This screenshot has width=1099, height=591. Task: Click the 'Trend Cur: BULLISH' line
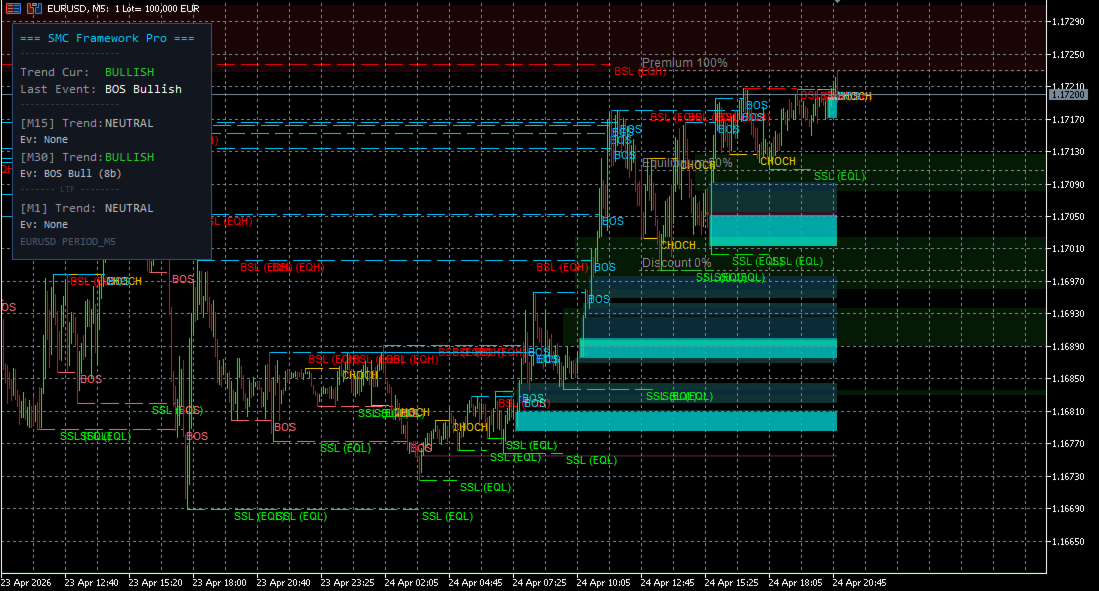[87, 72]
